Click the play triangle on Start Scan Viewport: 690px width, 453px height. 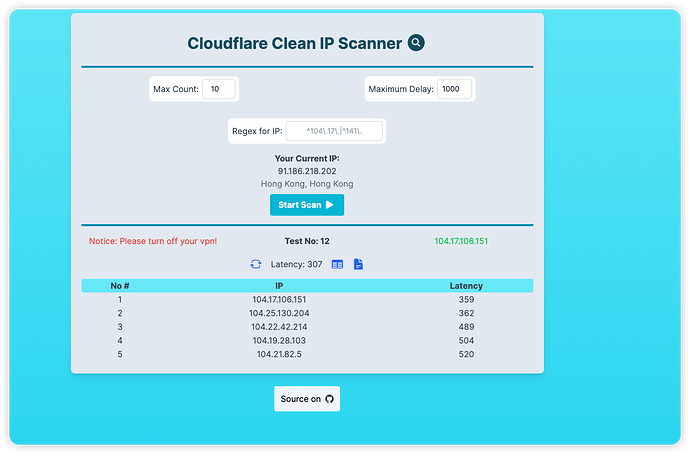(330, 205)
